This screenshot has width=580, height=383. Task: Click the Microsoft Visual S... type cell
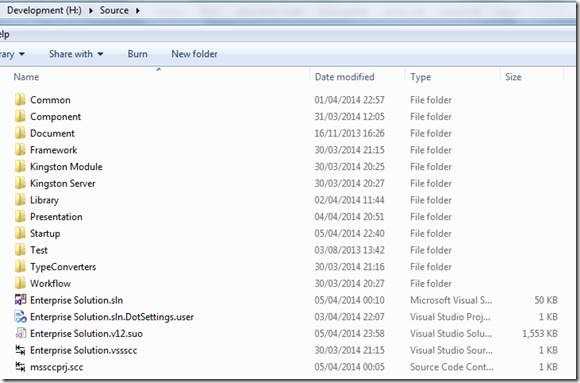click(x=451, y=300)
